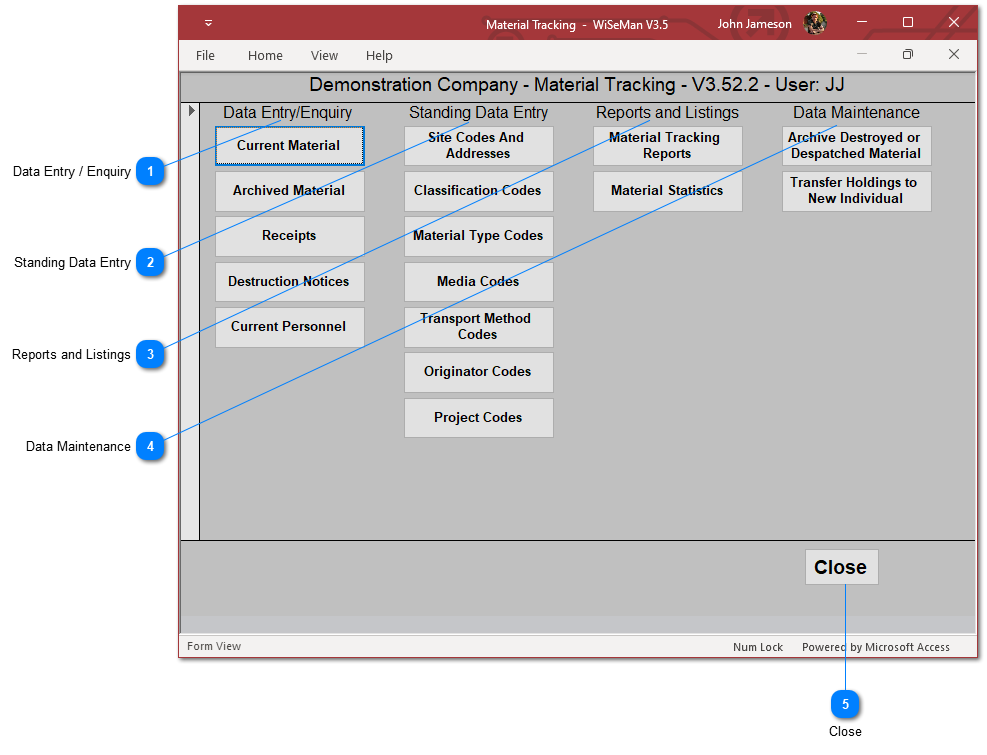
Task: Open Transport Method Codes
Action: [478, 327]
